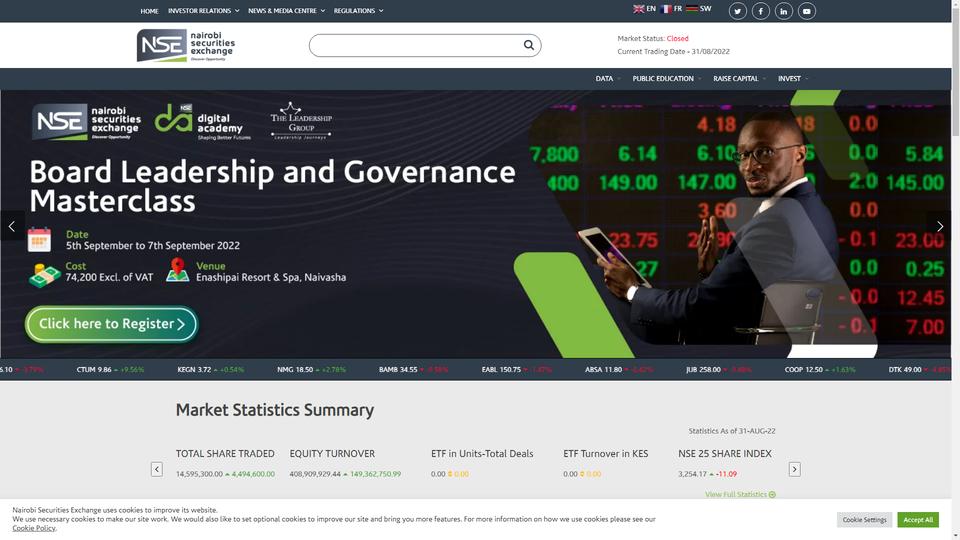Expand Raise Capital menu
This screenshot has height=540, width=960.
[x=739, y=78]
